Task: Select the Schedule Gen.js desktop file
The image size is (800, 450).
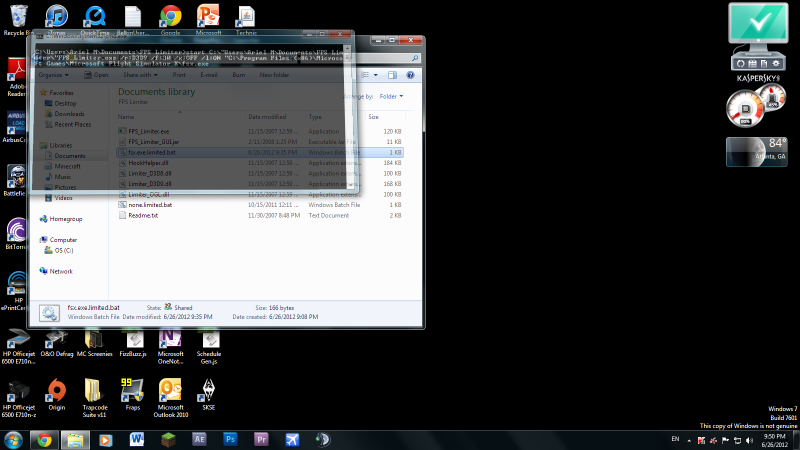Action: click(209, 347)
